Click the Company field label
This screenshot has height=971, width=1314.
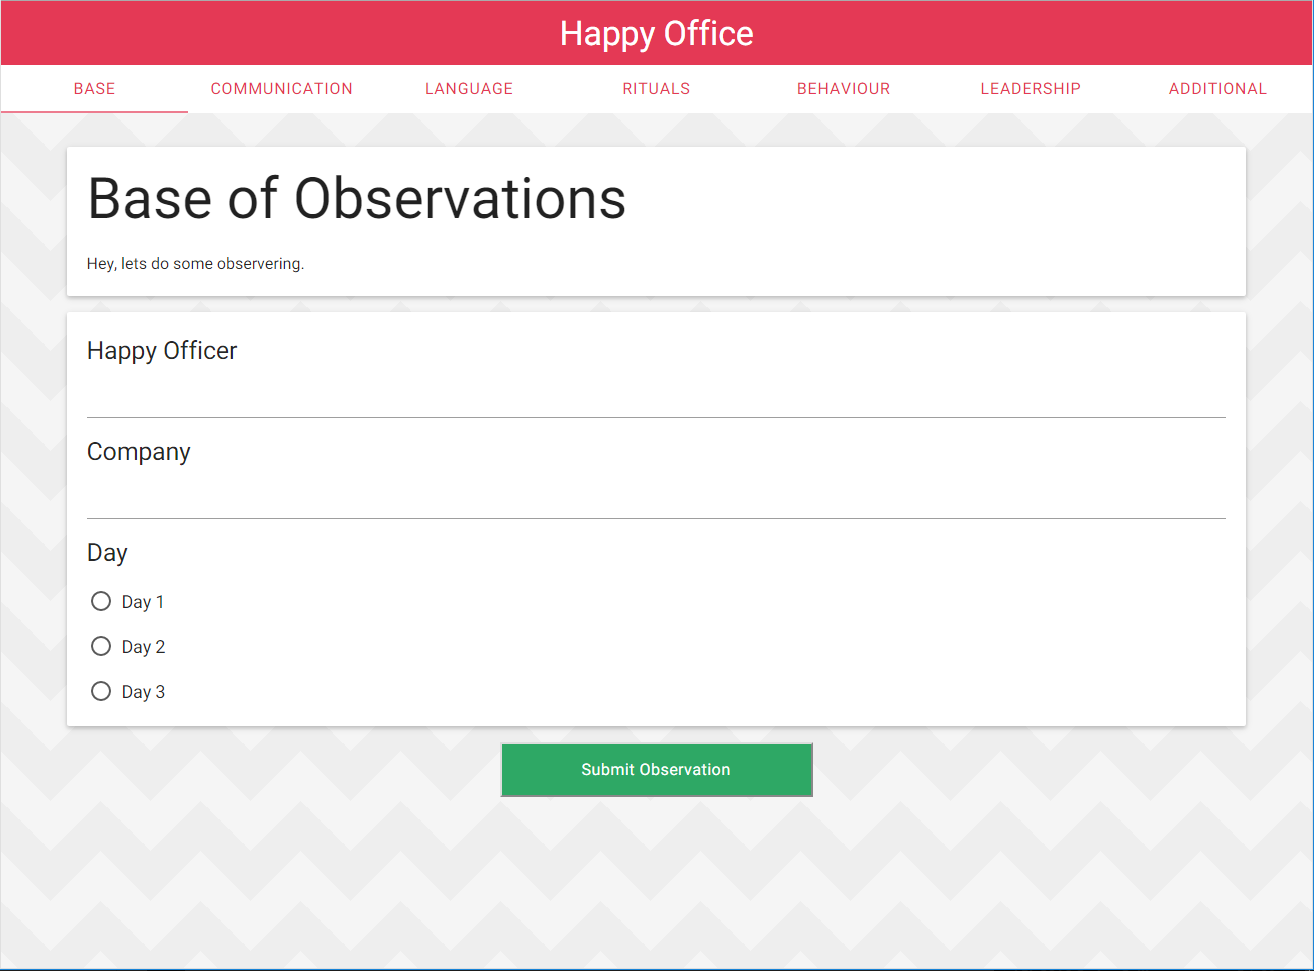coord(138,452)
